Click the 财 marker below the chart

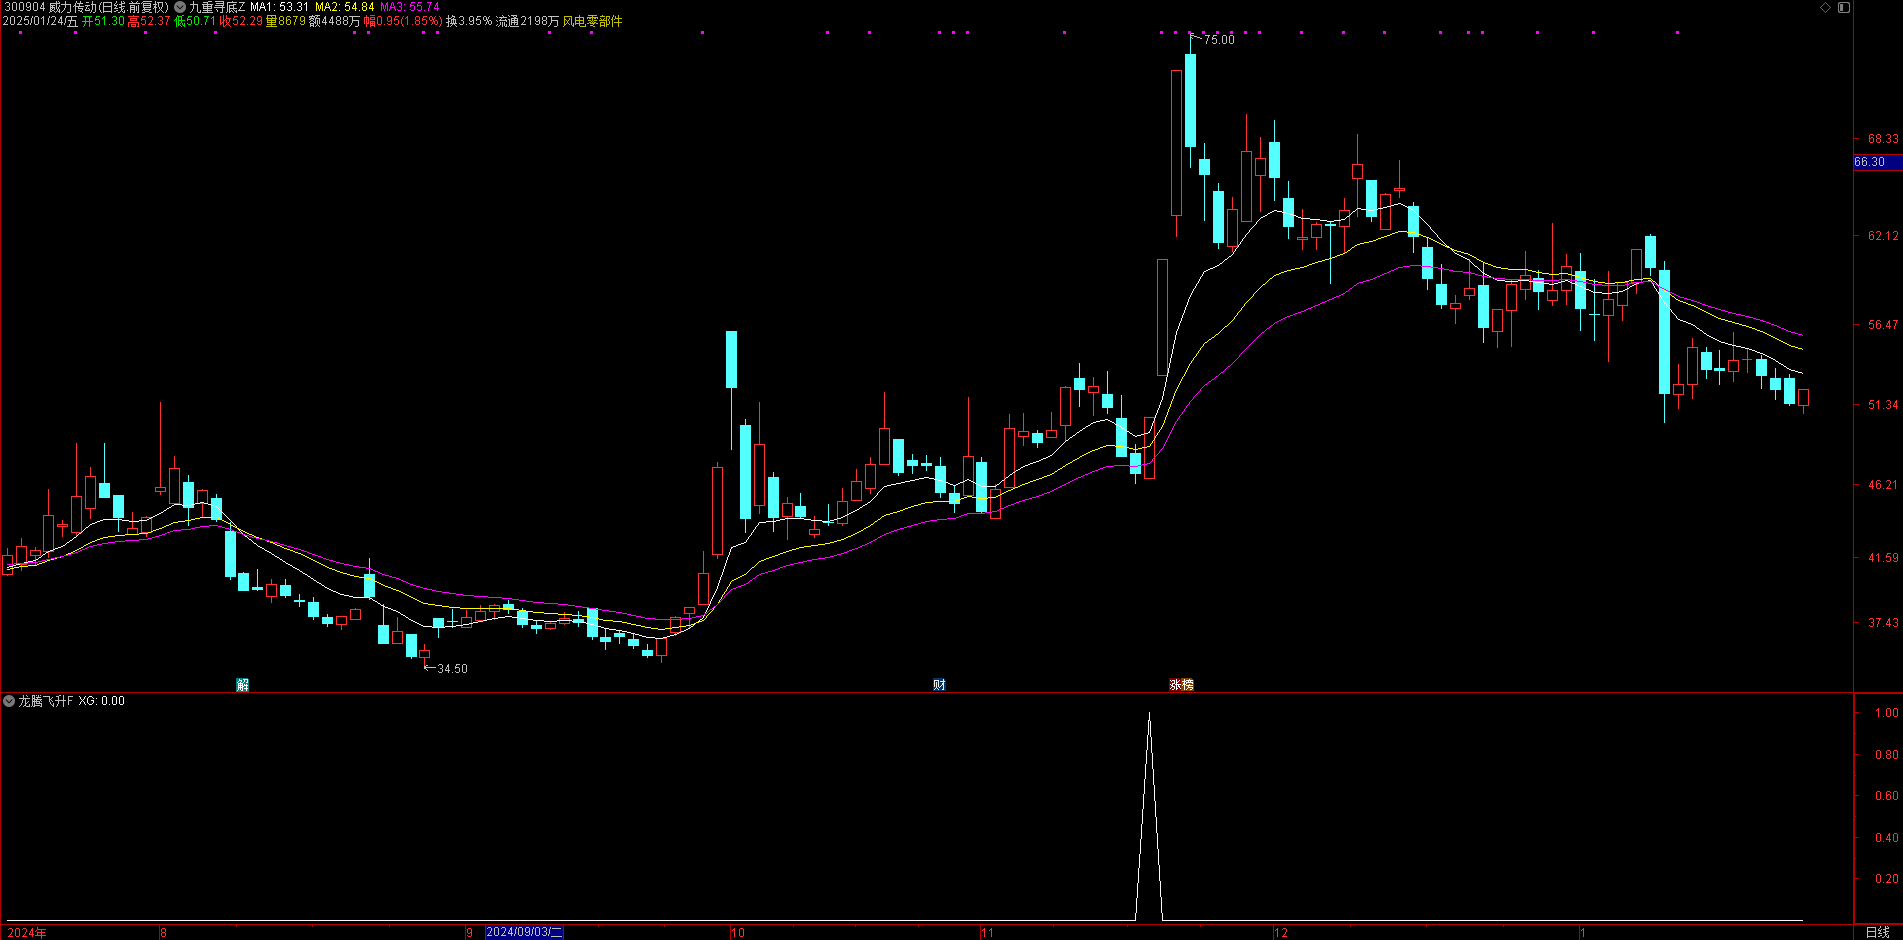pyautogui.click(x=939, y=685)
